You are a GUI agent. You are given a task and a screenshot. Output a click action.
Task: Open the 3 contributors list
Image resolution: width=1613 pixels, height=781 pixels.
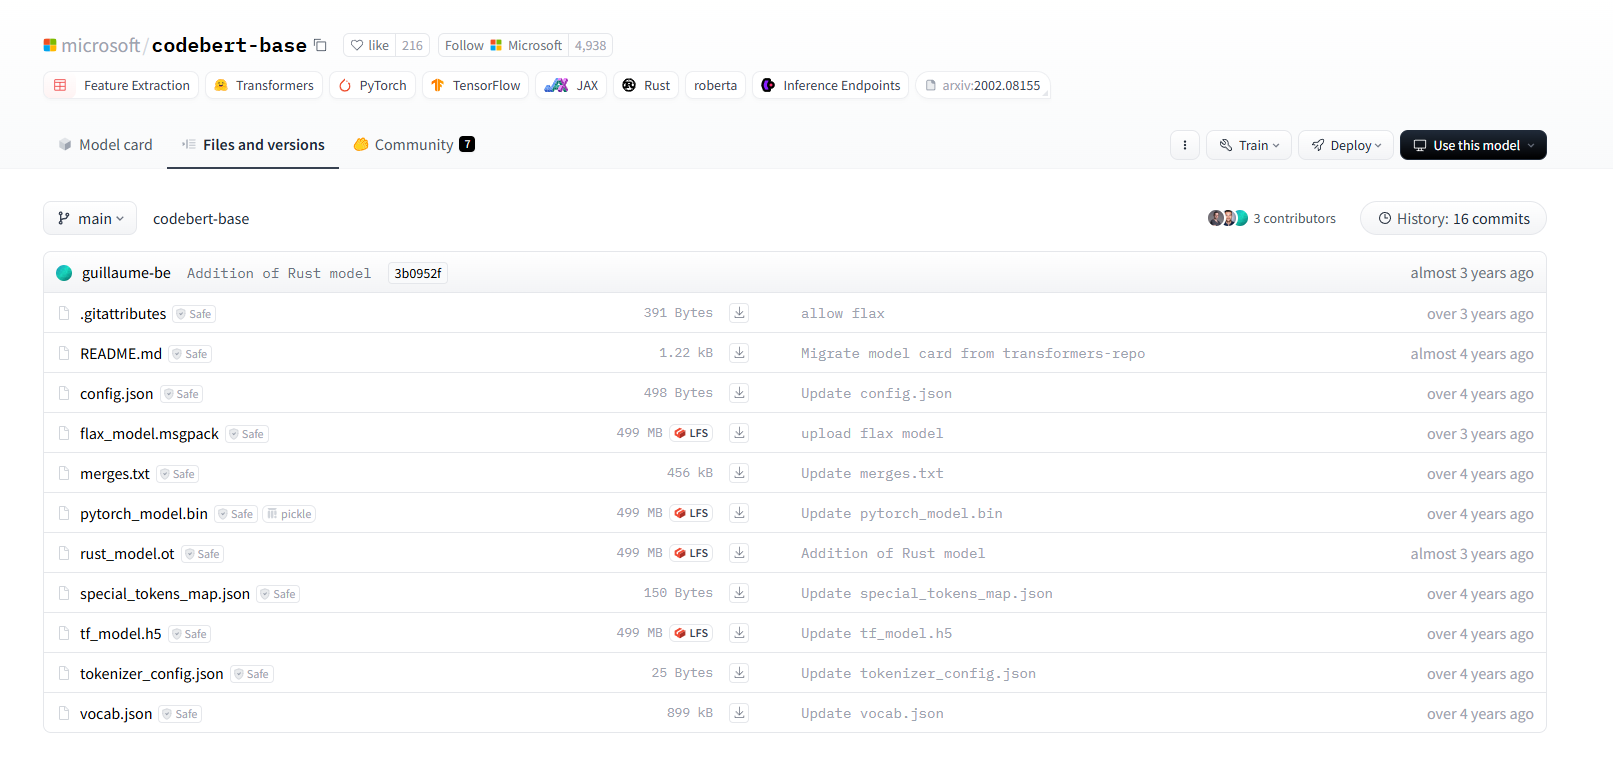click(1294, 218)
